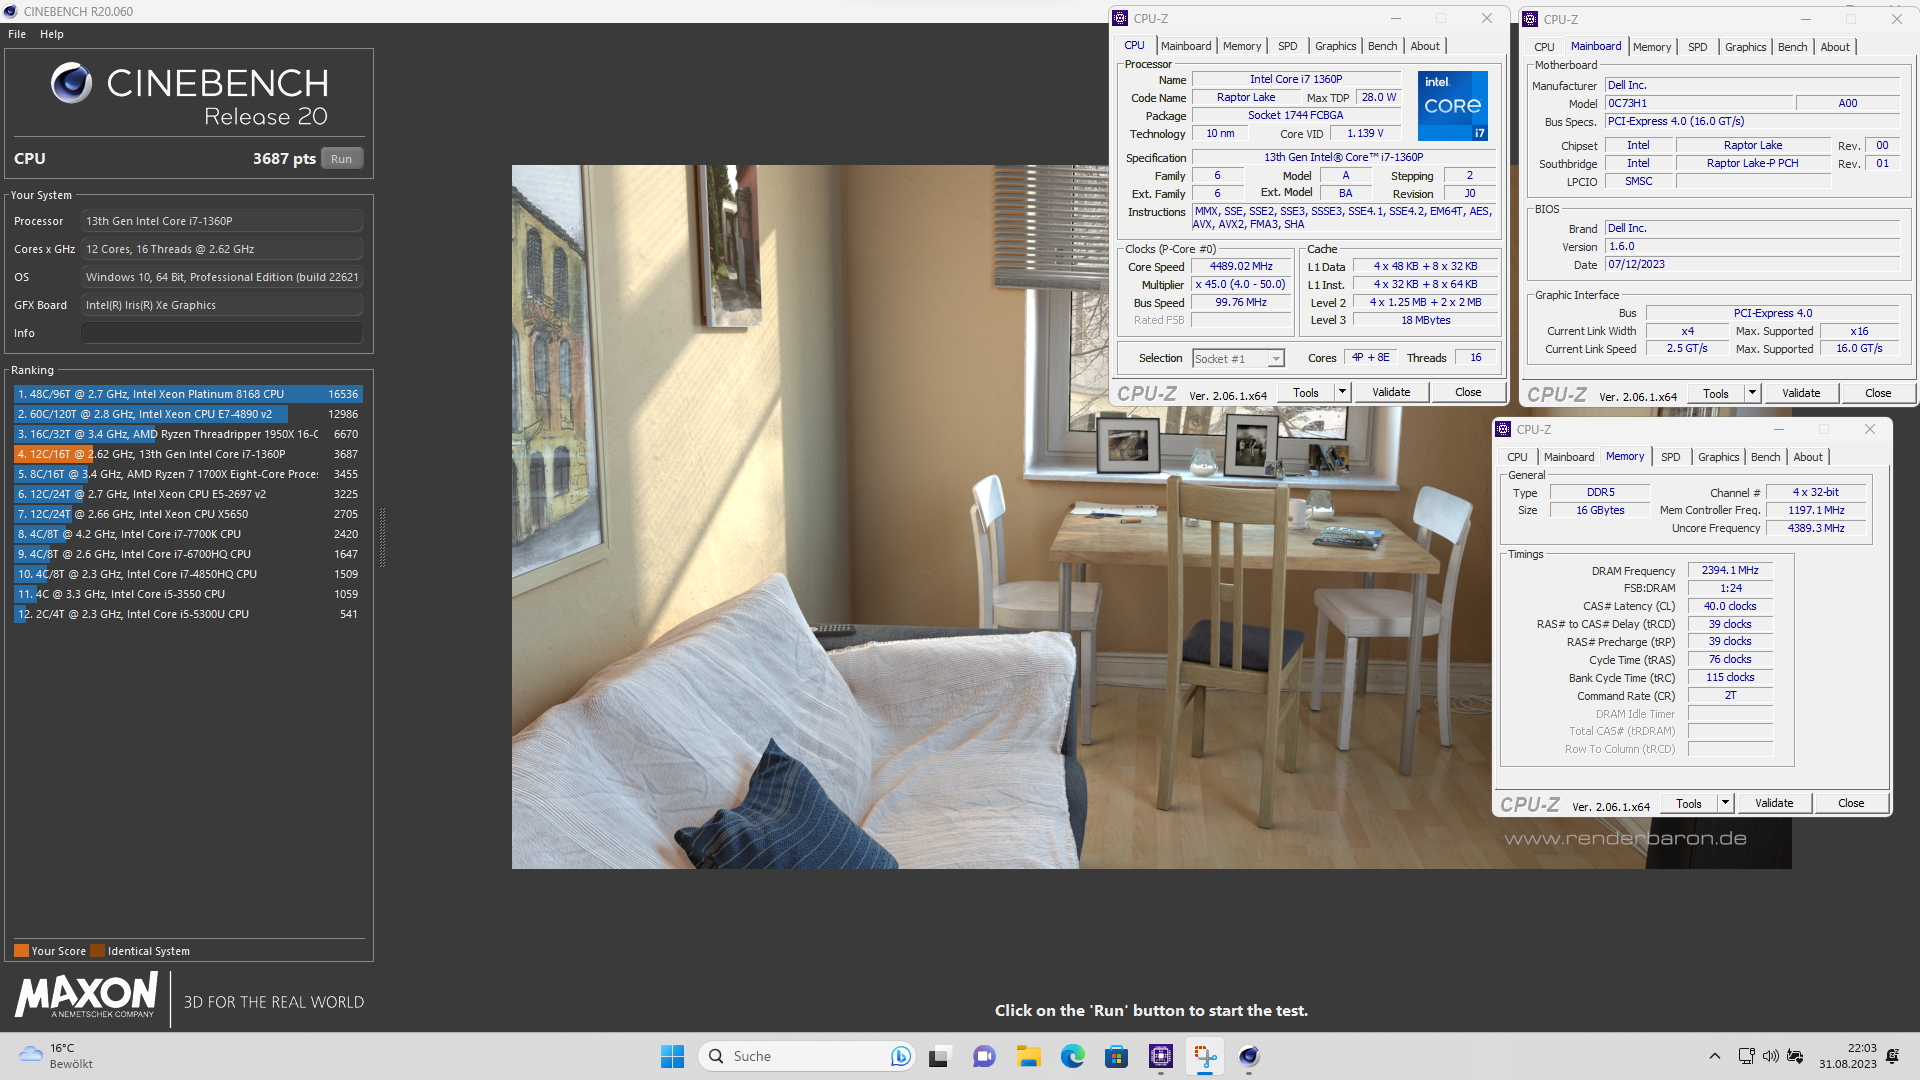Viewport: 1920px width, 1080px height.
Task: Open the battery status tray icon
Action: pos(1795,1056)
